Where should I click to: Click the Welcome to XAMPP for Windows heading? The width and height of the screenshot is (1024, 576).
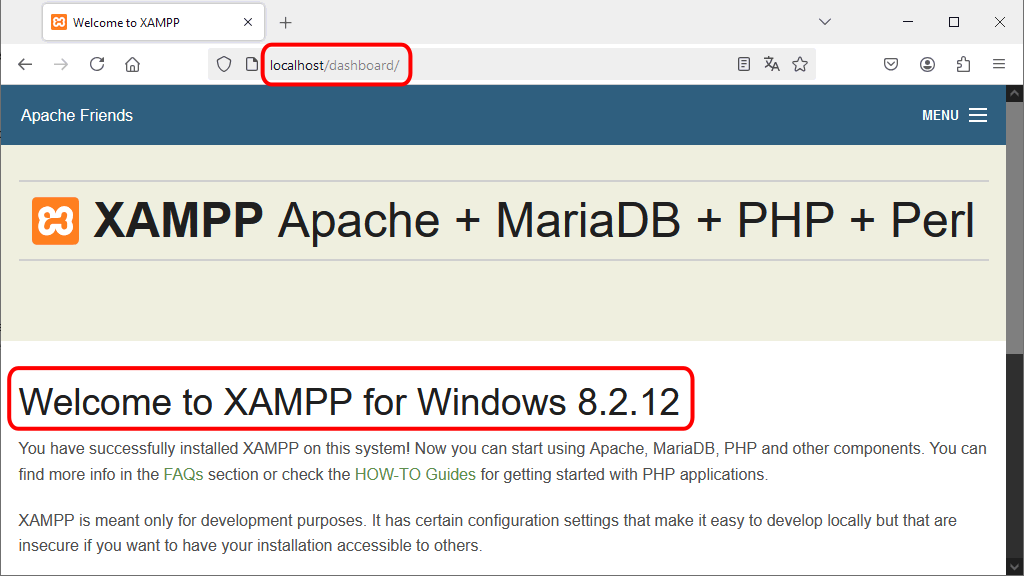(x=349, y=401)
